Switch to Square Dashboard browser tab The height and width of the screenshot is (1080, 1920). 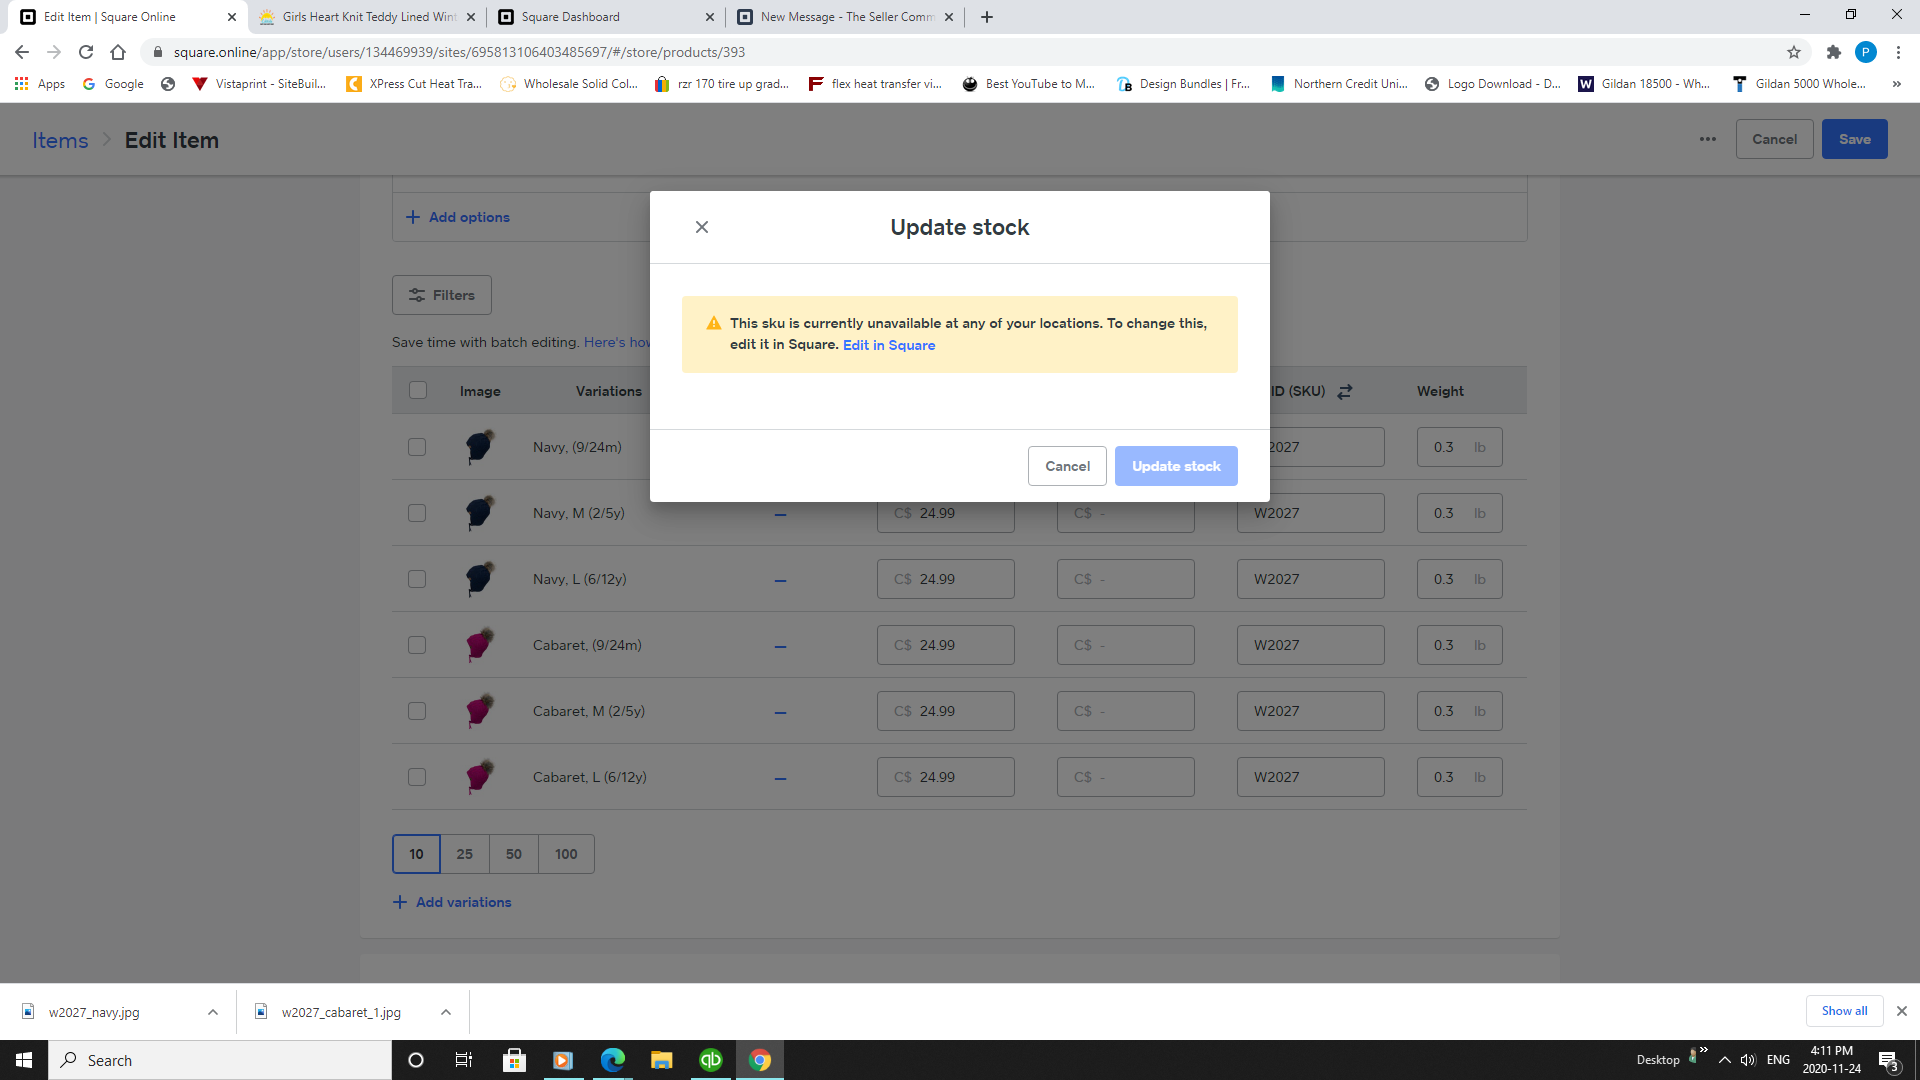coord(606,17)
